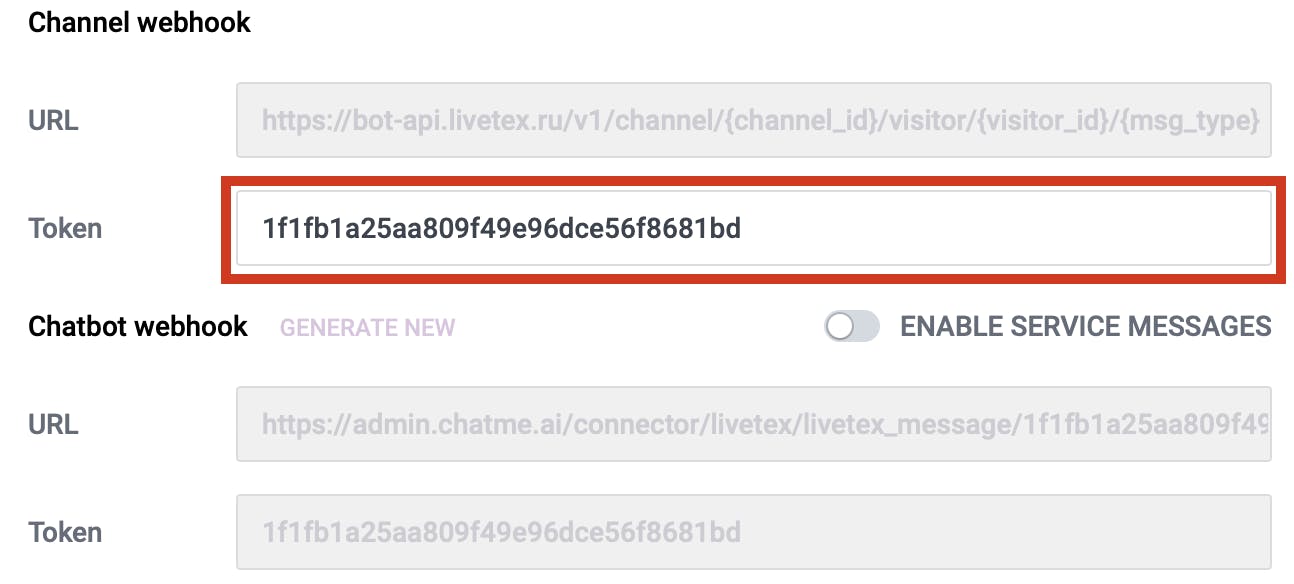1294x584 pixels.
Task: Click the Chatbot webhook heading
Action: click(x=138, y=327)
